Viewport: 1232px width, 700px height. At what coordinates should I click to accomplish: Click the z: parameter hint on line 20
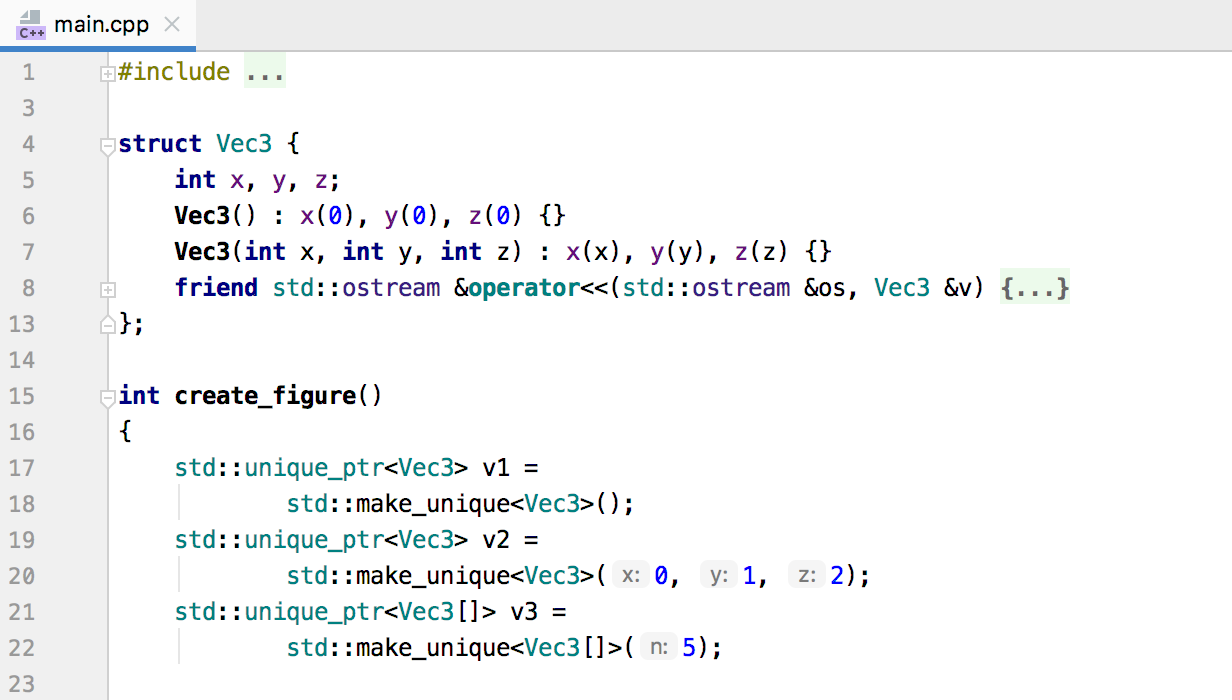pyautogui.click(x=805, y=576)
